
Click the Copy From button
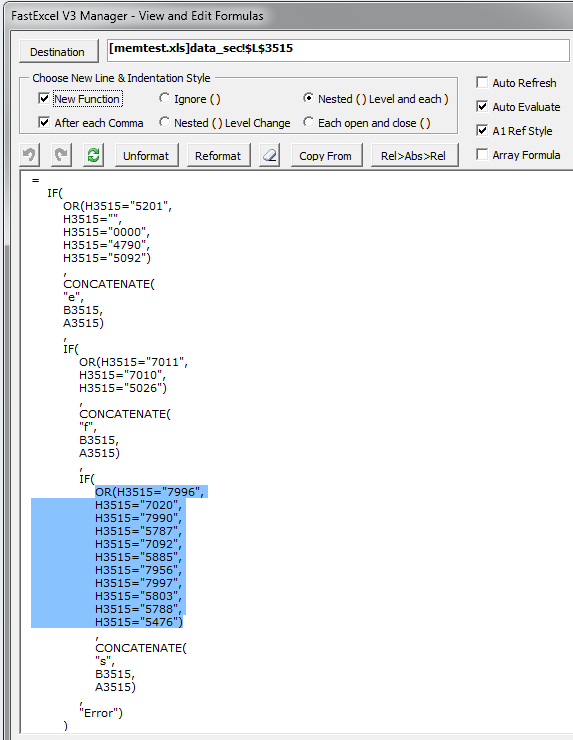point(326,155)
